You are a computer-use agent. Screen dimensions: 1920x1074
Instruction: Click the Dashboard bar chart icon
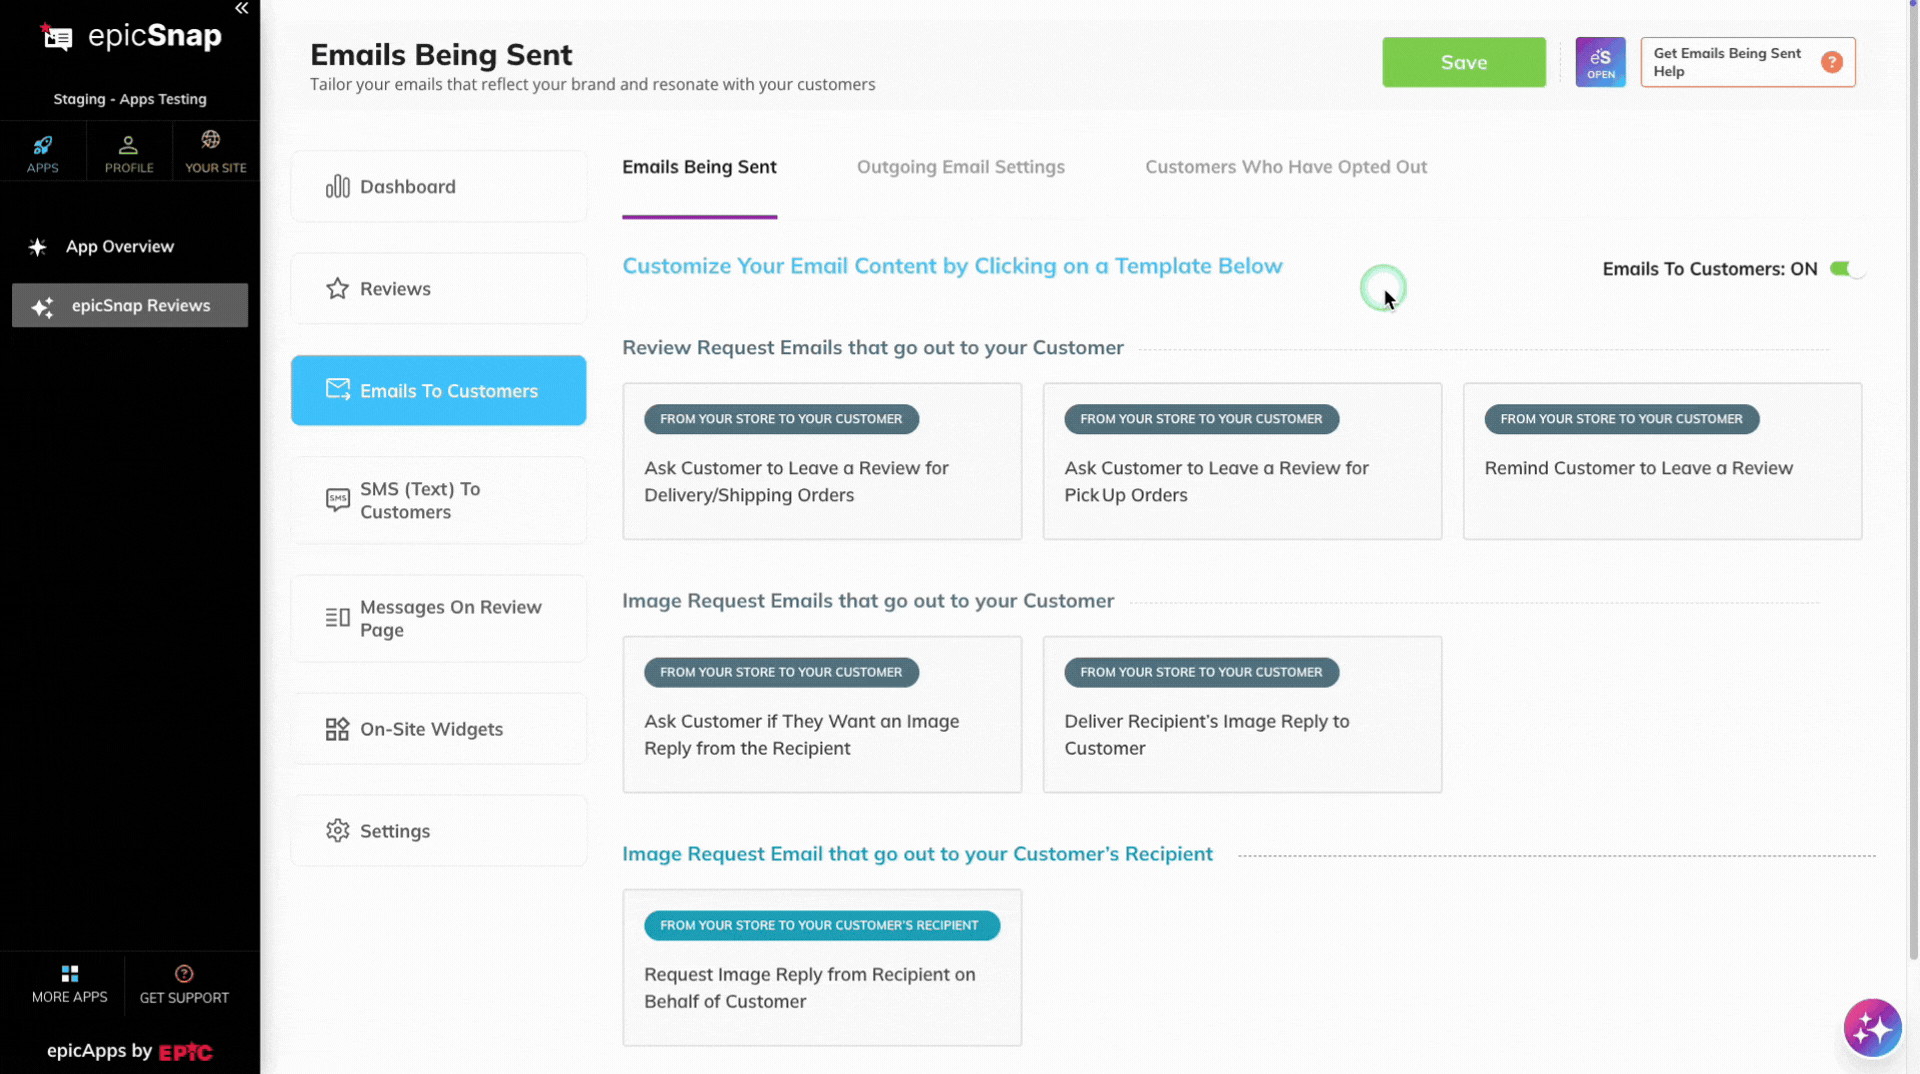[x=337, y=187]
